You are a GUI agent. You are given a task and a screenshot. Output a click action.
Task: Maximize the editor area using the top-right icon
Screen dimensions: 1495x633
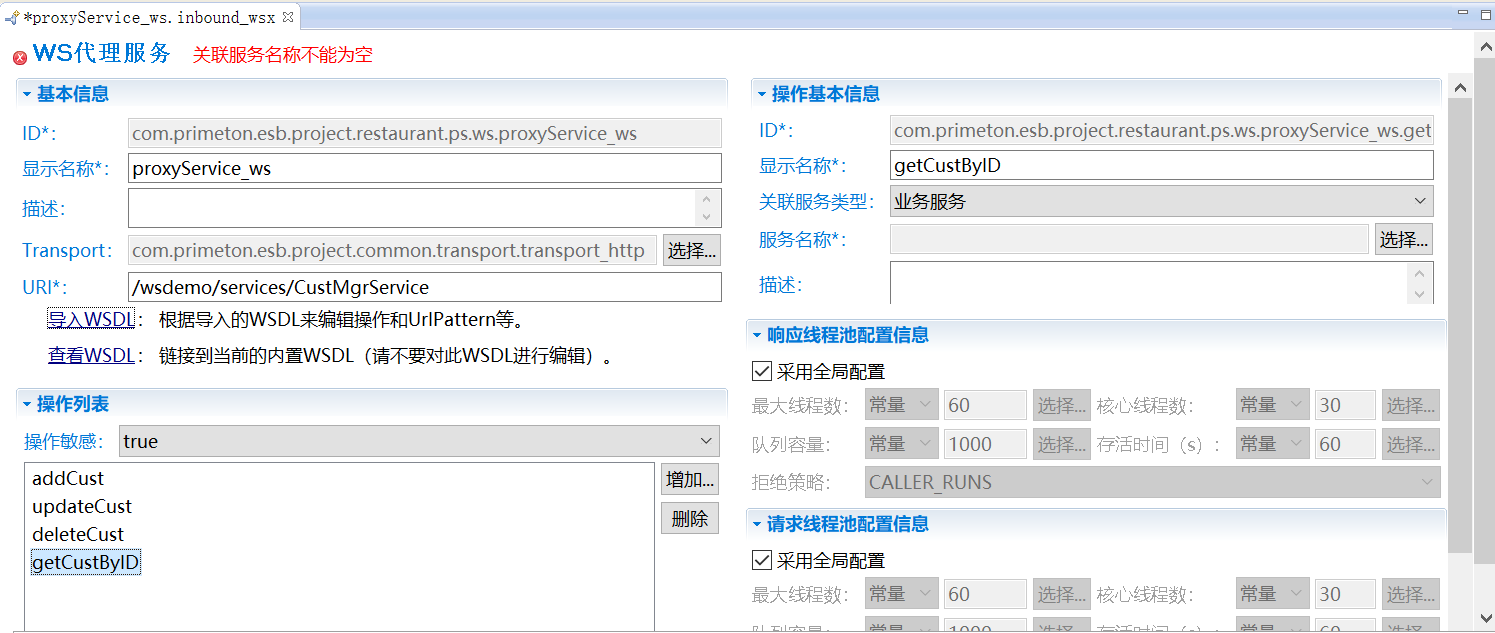1482,15
